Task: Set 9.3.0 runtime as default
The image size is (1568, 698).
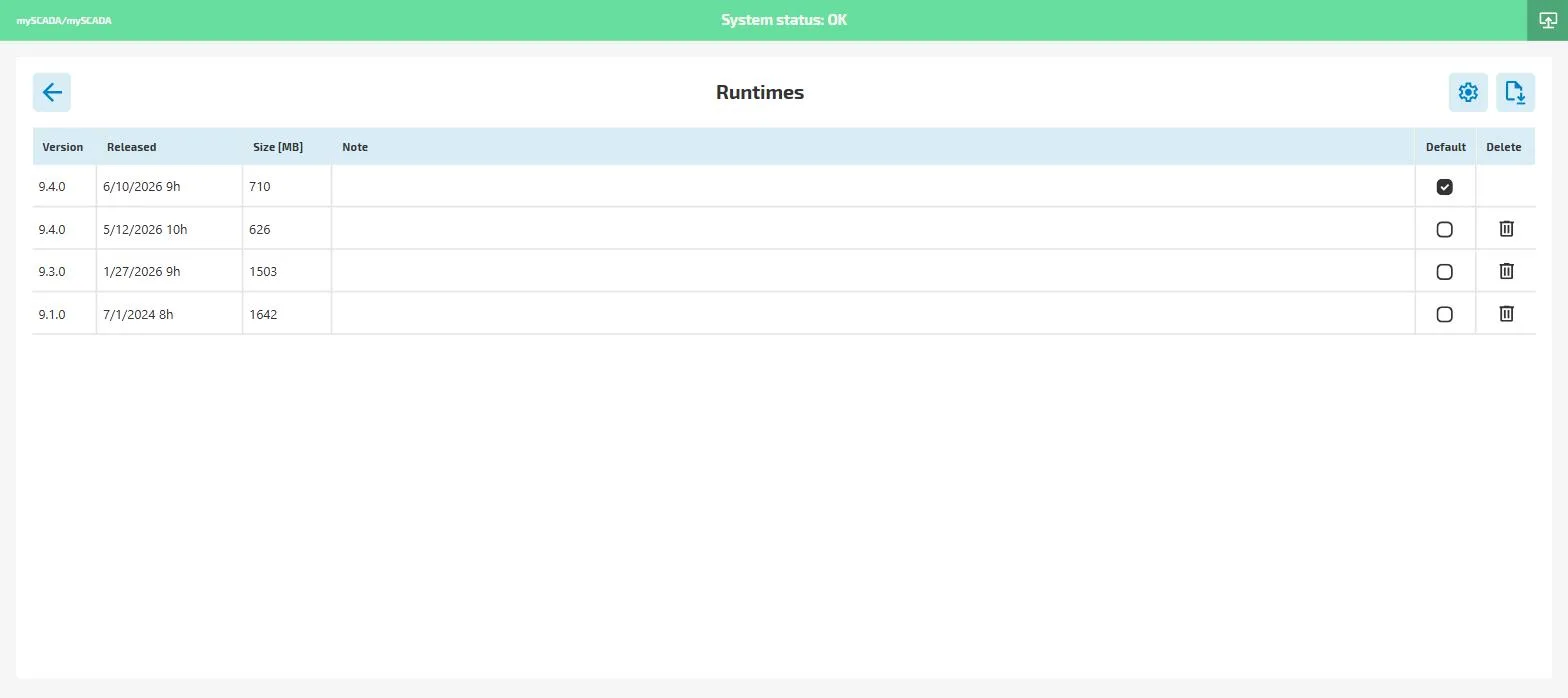Action: (x=1444, y=272)
